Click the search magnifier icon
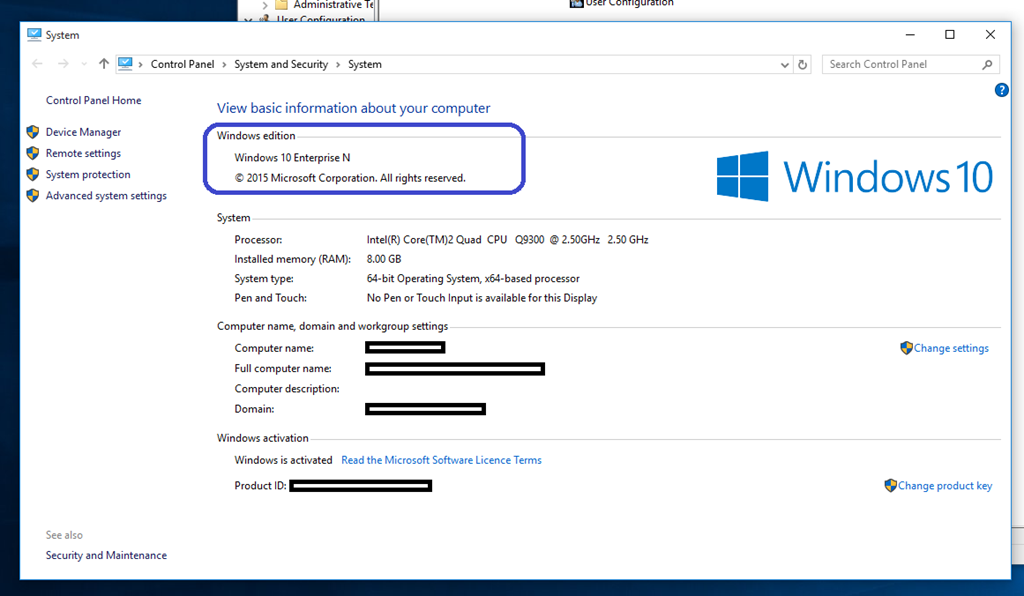 (x=987, y=65)
